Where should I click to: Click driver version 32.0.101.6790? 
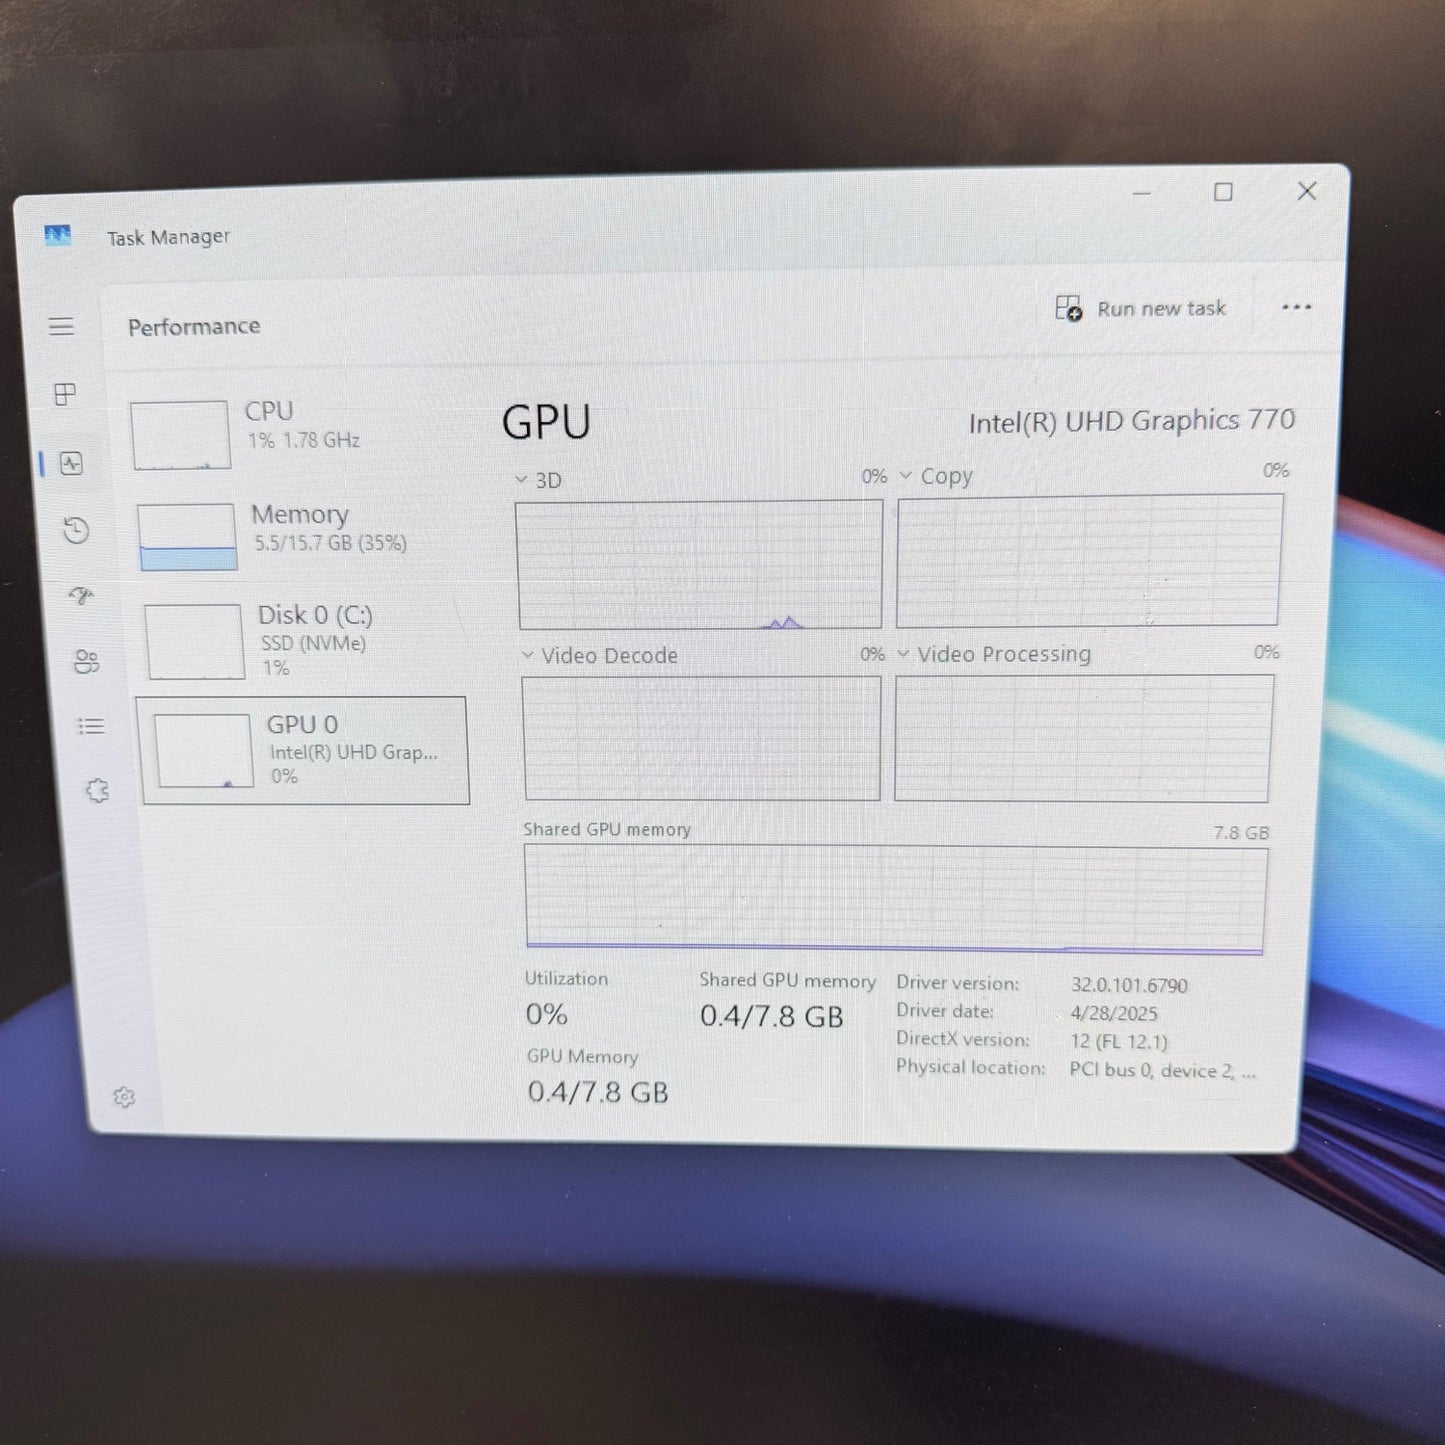[1129, 985]
